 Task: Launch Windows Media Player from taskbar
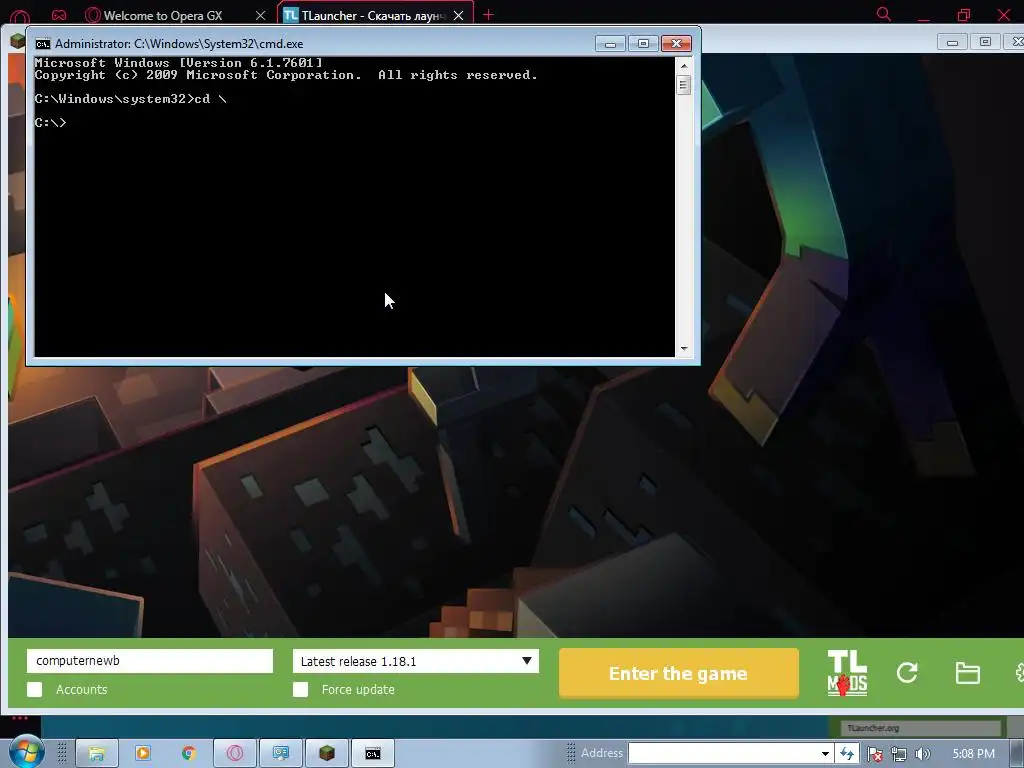point(142,753)
